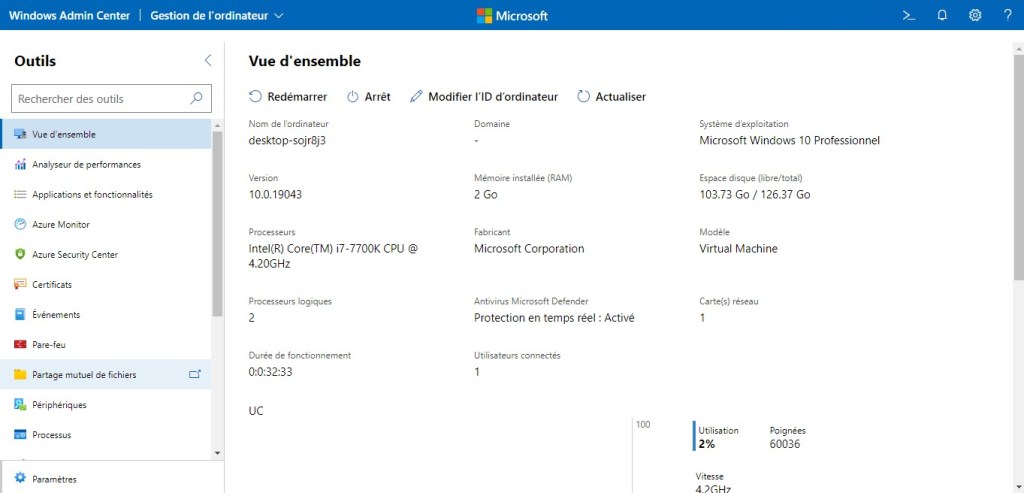Open the PowerShell console icon in header

pyautogui.click(x=909, y=15)
